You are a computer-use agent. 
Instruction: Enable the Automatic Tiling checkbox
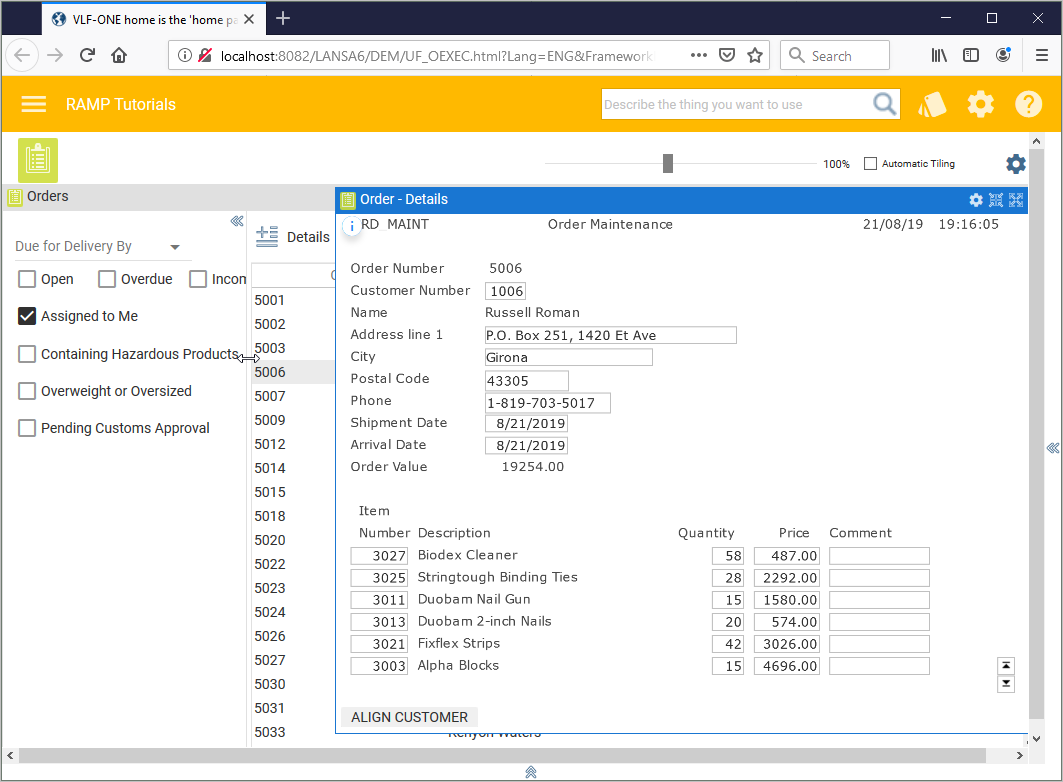pos(870,164)
